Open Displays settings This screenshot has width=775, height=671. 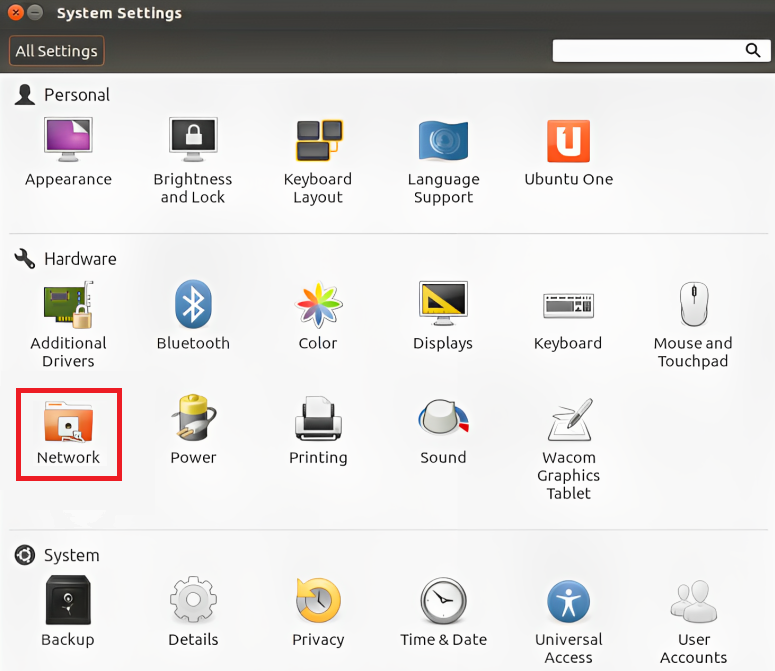[x=443, y=316]
